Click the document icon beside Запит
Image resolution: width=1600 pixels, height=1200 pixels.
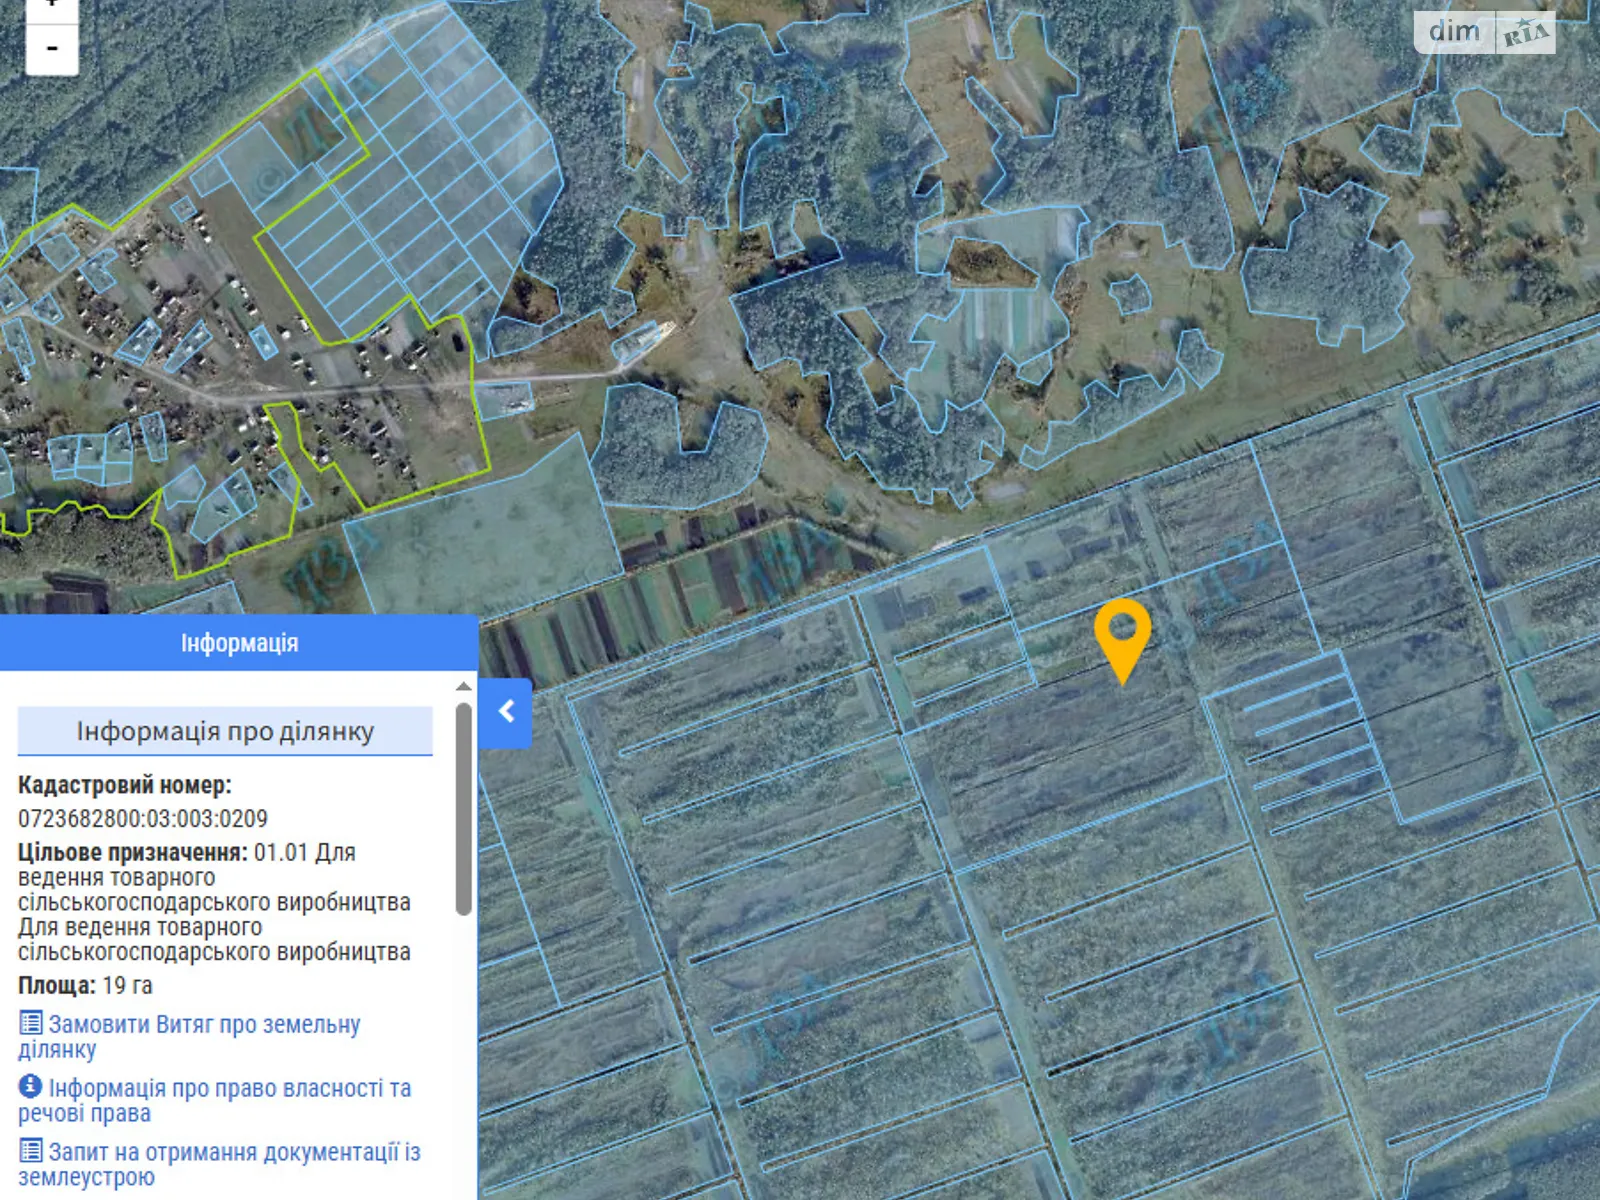(31, 1151)
